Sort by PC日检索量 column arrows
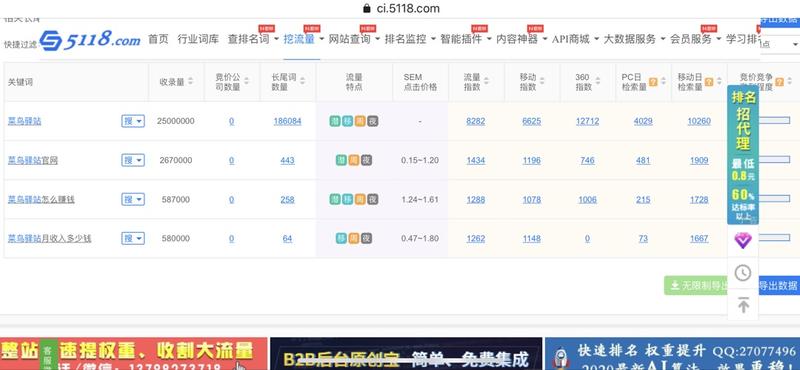Viewport: 800px width, 370px height. coord(663,82)
